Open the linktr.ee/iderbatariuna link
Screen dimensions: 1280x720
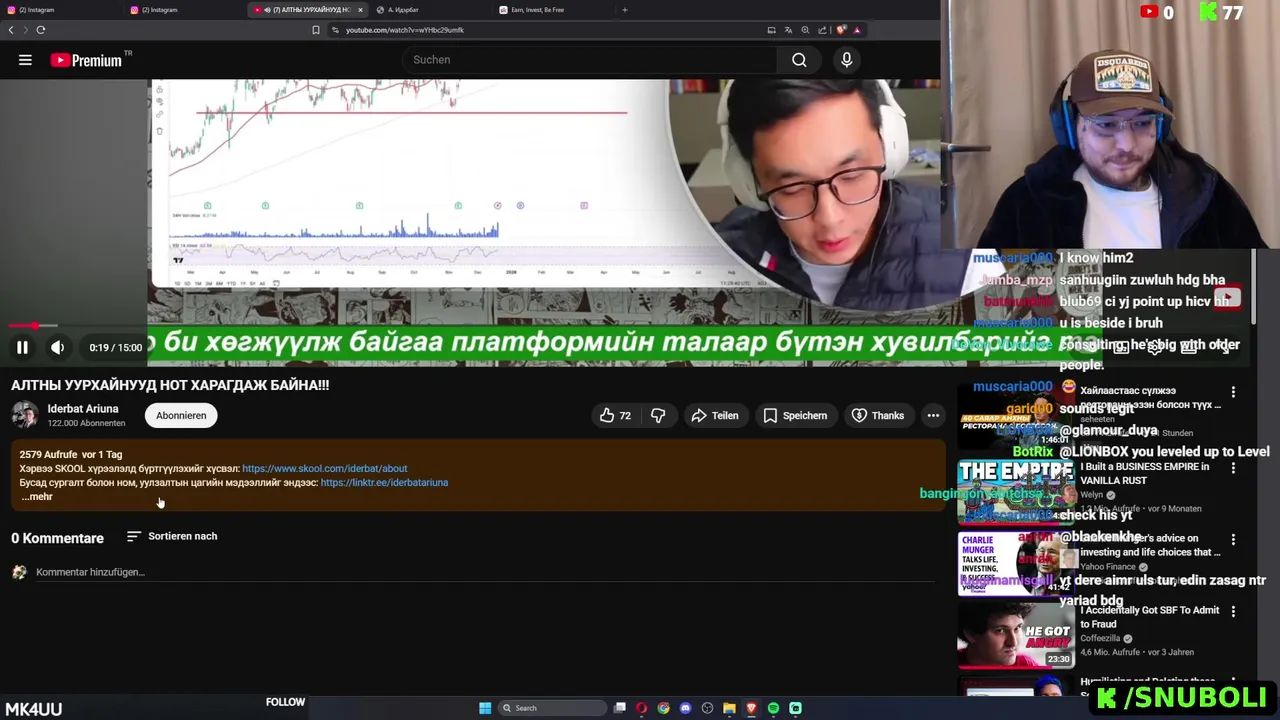(x=384, y=482)
